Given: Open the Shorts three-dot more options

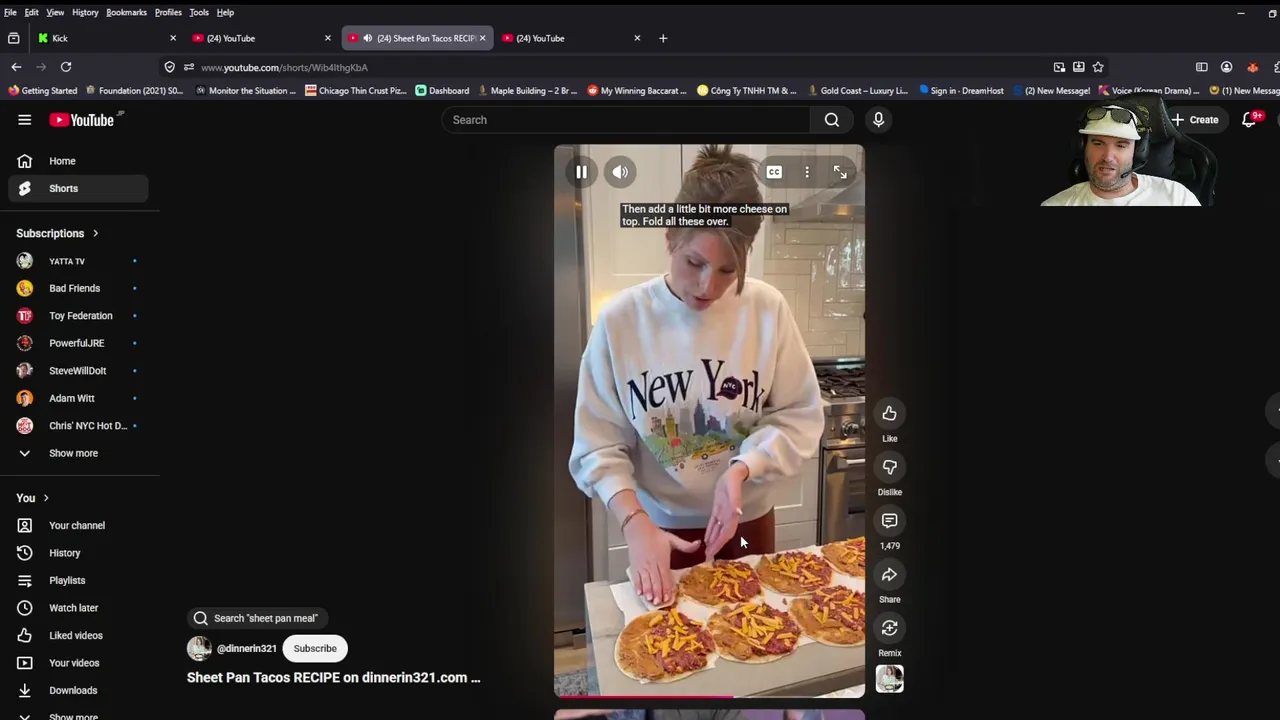Looking at the screenshot, I should (807, 172).
